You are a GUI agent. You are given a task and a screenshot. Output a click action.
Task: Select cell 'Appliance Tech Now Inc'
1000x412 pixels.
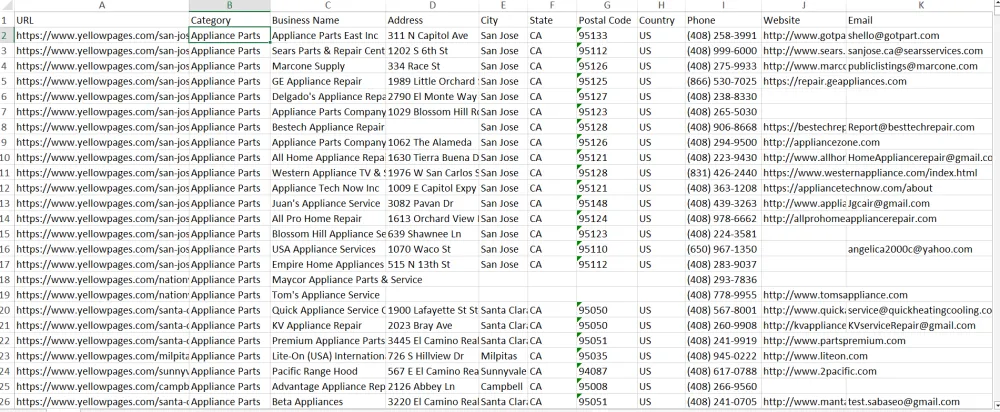pyautogui.click(x=328, y=188)
